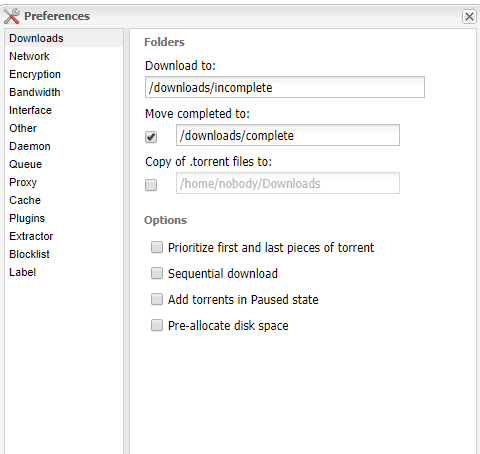
Task: Open Queue preferences
Action: pos(64,164)
